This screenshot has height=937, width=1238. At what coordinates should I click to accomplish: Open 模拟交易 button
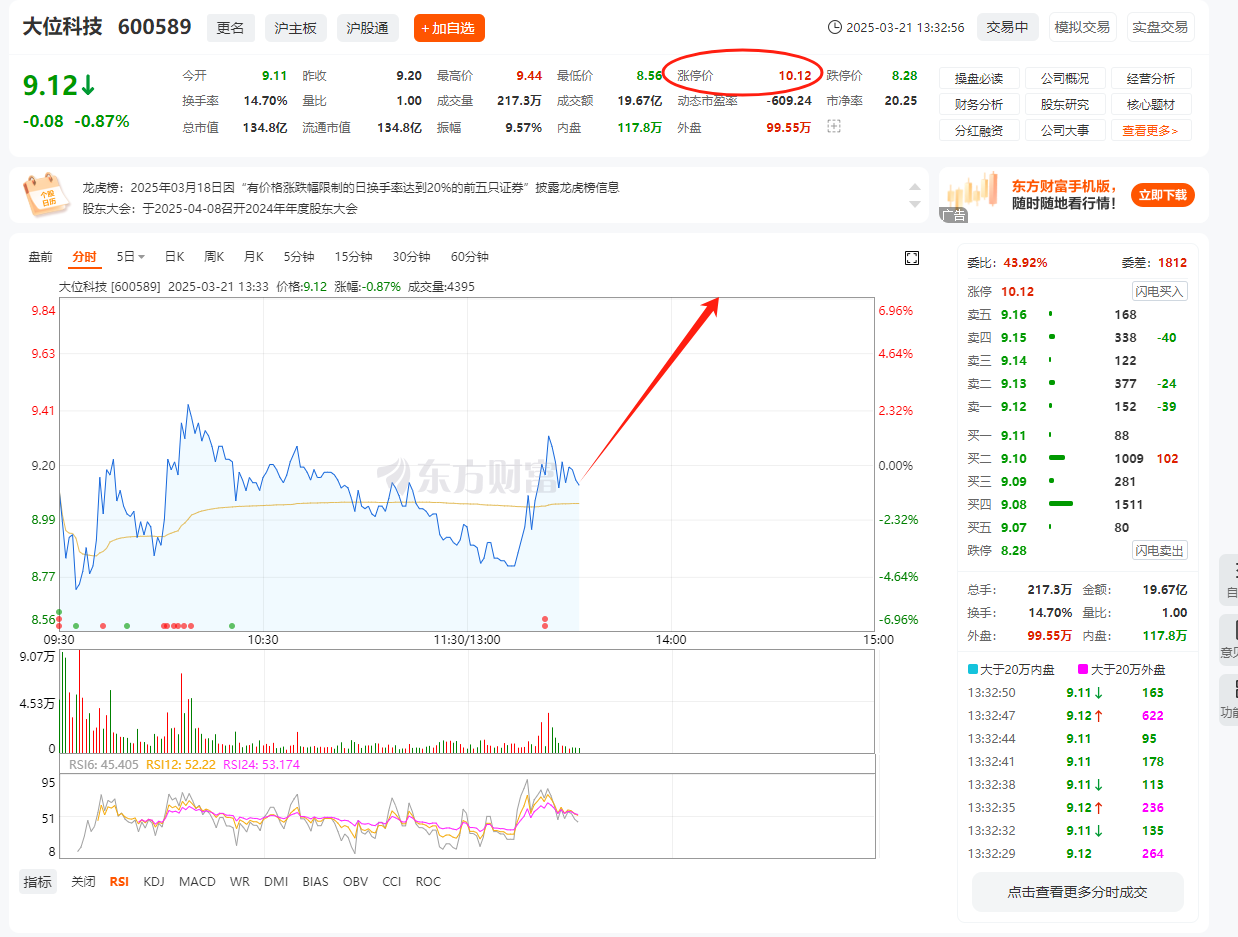pyautogui.click(x=1082, y=28)
